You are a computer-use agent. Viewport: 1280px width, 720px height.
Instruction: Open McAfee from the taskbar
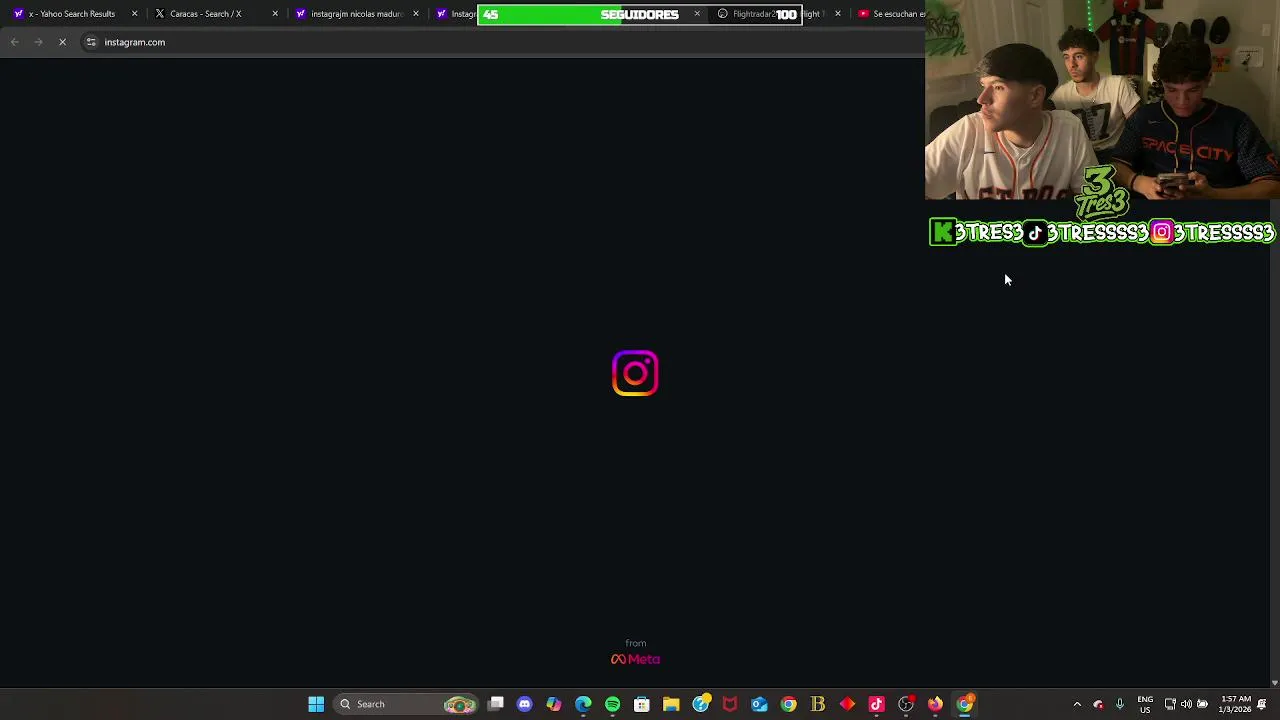tap(730, 704)
